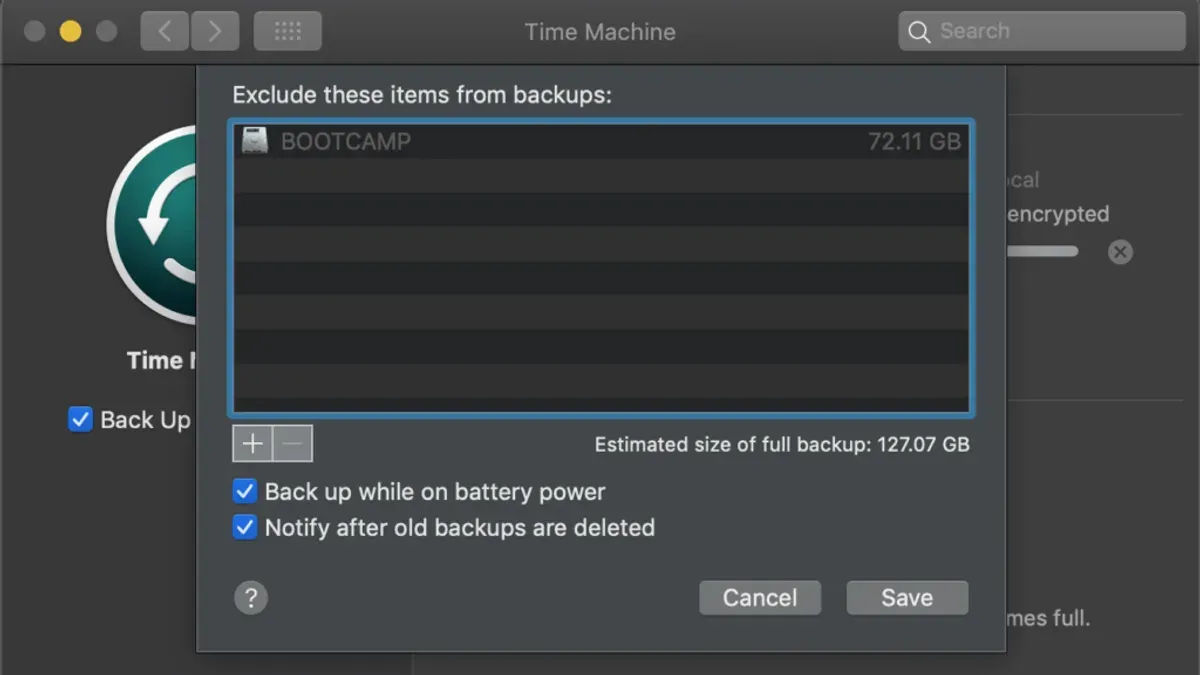Click the back navigation arrow
This screenshot has height=675, width=1200.
[x=165, y=31]
